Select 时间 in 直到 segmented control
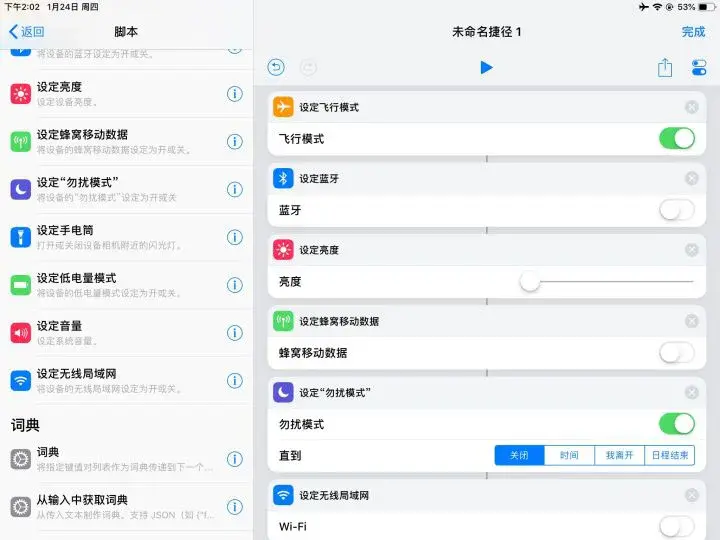The height and width of the screenshot is (540, 720). tap(569, 455)
